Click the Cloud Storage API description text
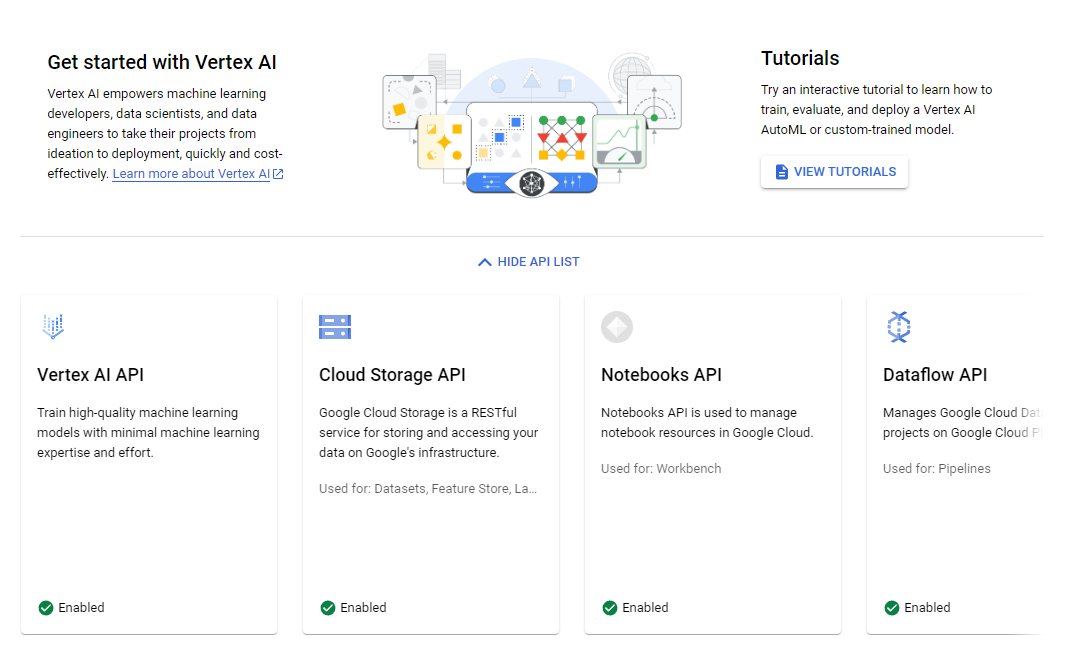The image size is (1089, 650). 429,433
